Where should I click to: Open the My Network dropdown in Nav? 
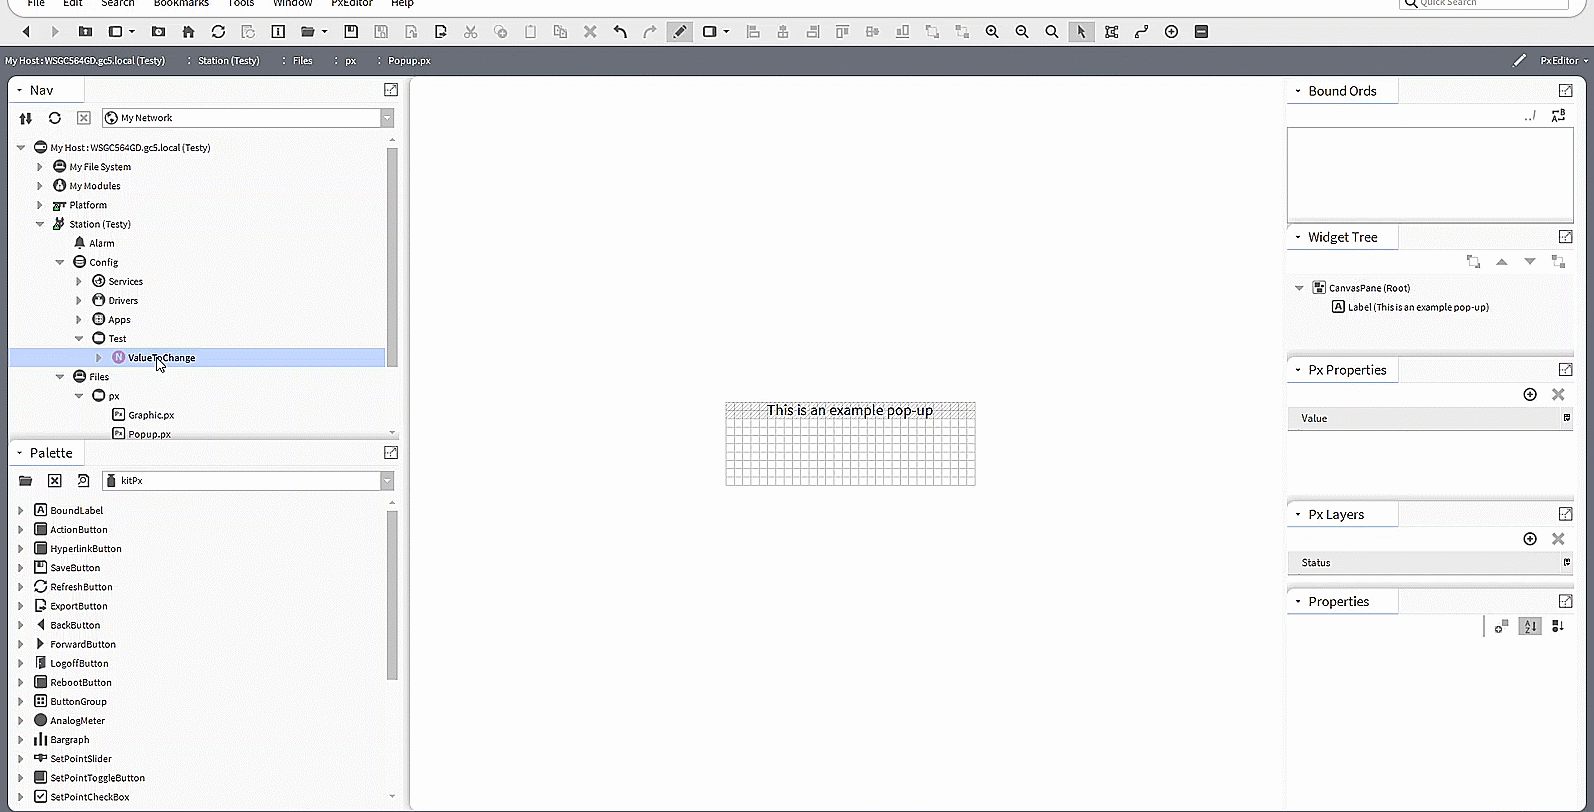click(387, 118)
